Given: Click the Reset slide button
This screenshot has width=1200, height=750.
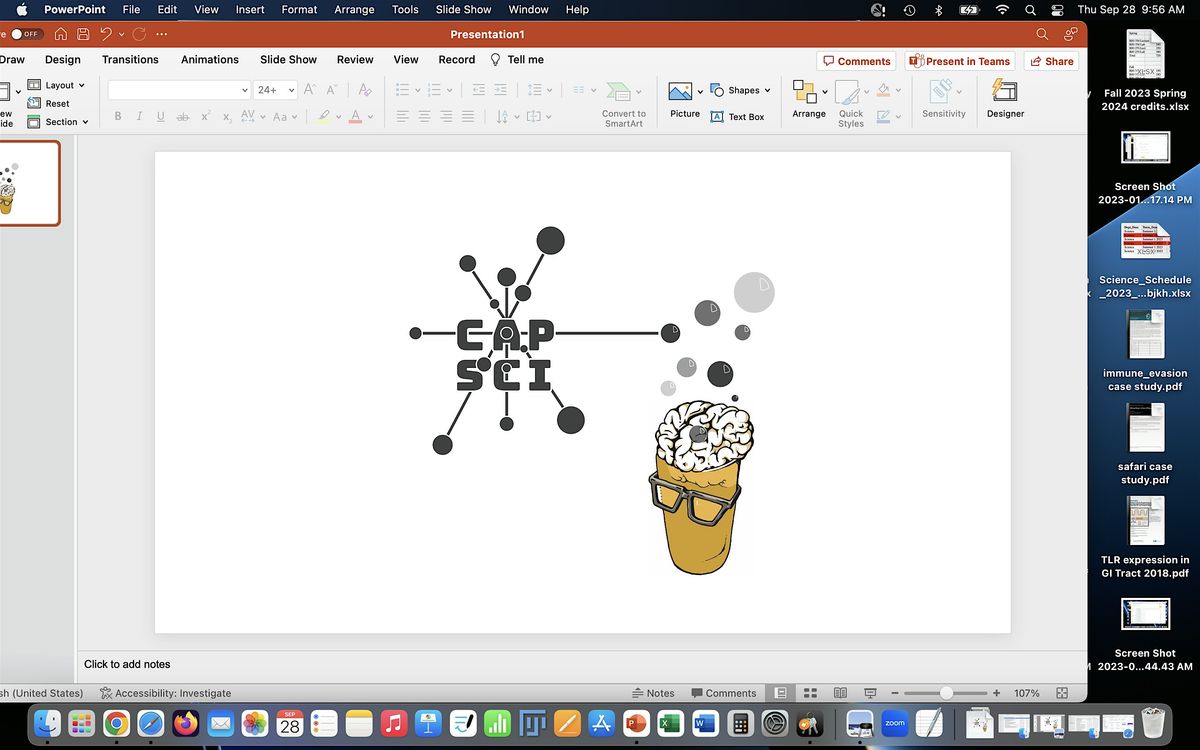Looking at the screenshot, I should 48,103.
